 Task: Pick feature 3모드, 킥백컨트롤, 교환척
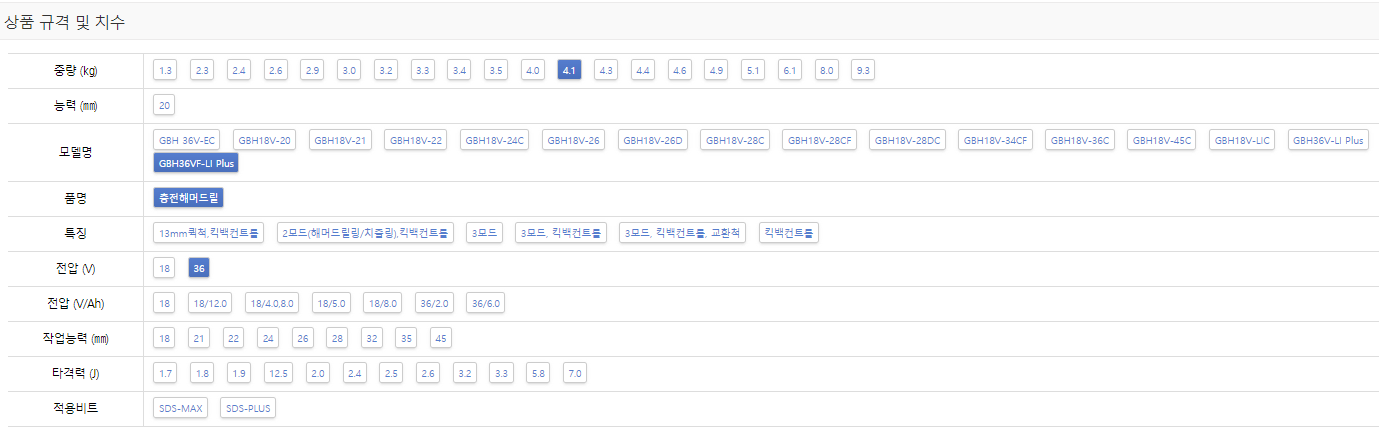coord(682,233)
